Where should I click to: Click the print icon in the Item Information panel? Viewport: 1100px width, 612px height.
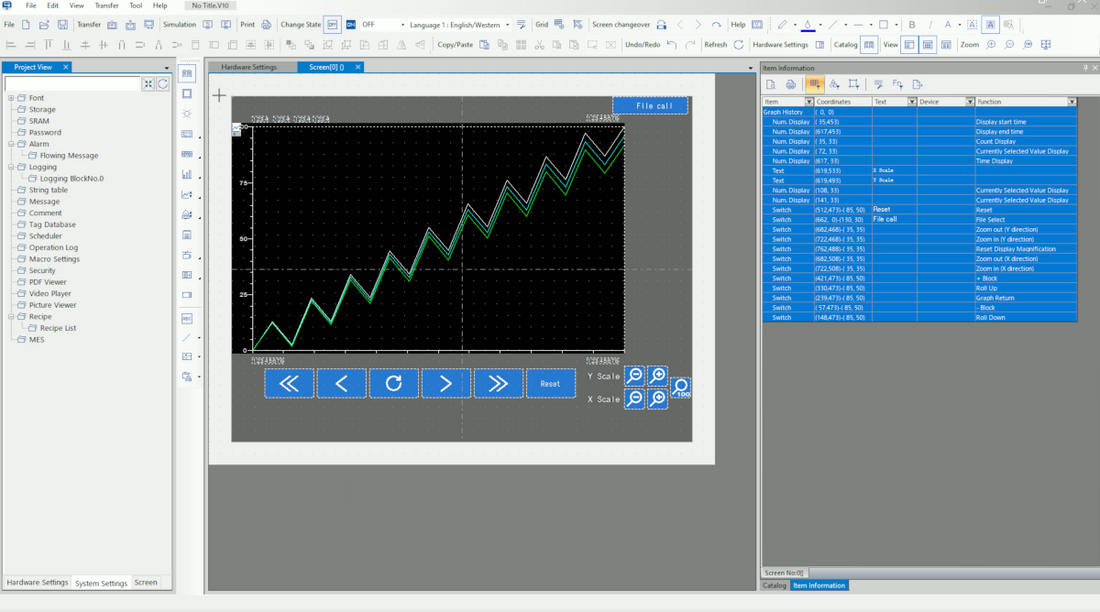tap(790, 84)
